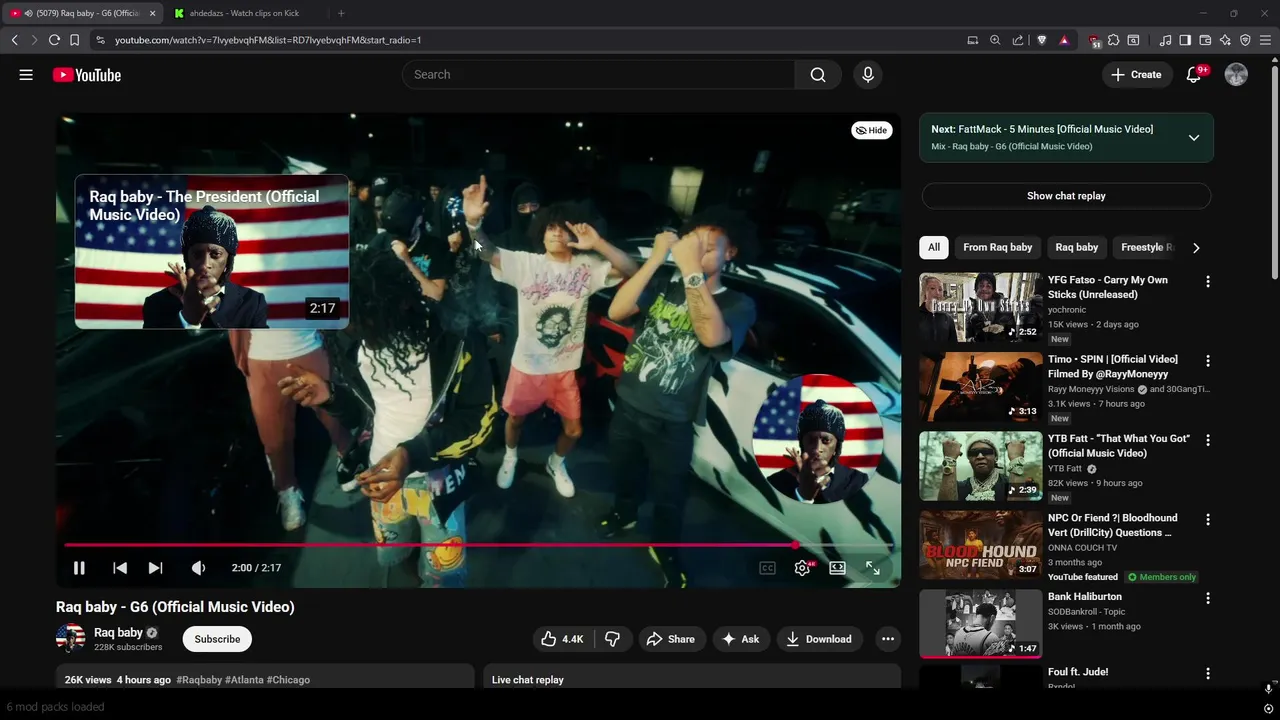Like the video (4.4K)
This screenshot has width=1280, height=720.
pos(563,639)
